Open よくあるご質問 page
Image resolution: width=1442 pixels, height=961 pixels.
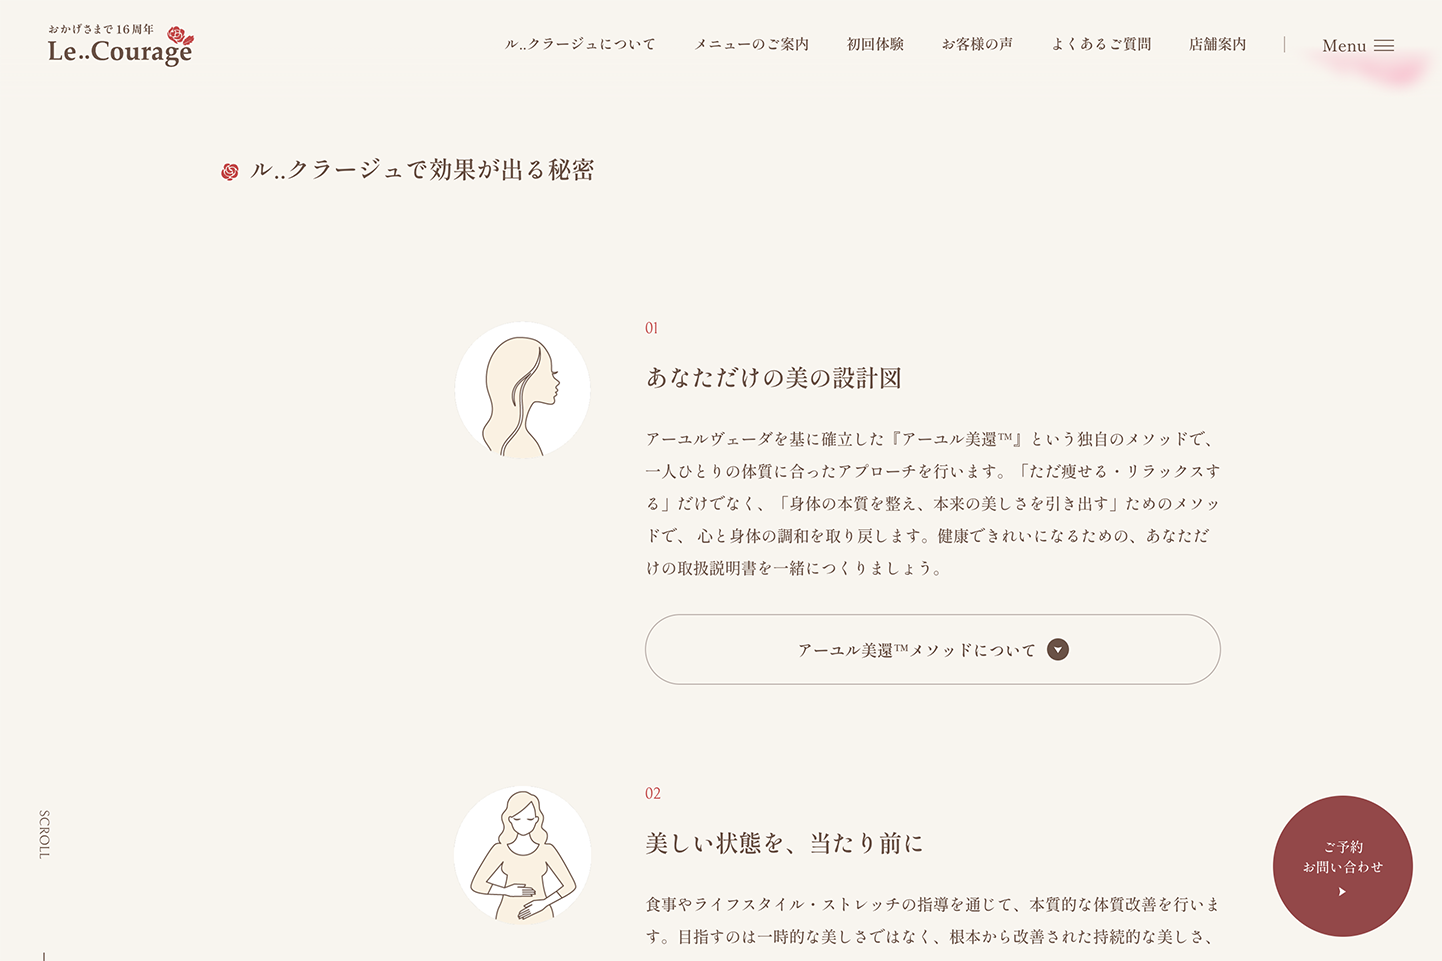click(x=1101, y=45)
